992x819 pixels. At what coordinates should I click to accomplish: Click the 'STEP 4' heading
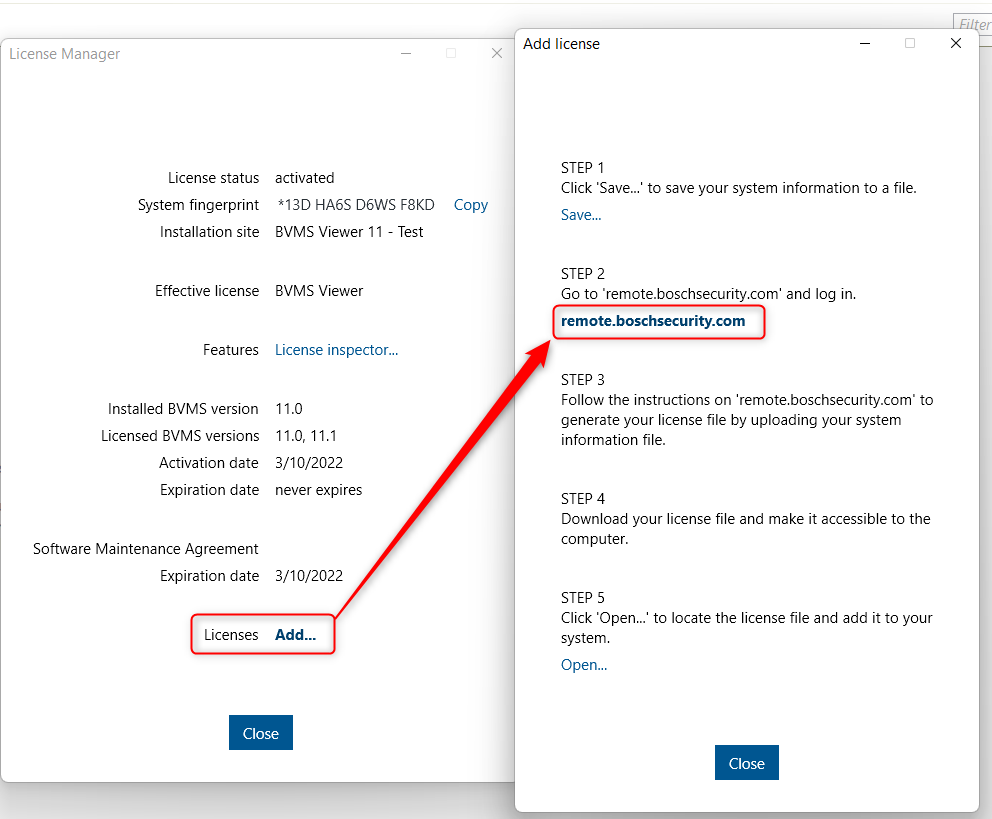point(583,499)
